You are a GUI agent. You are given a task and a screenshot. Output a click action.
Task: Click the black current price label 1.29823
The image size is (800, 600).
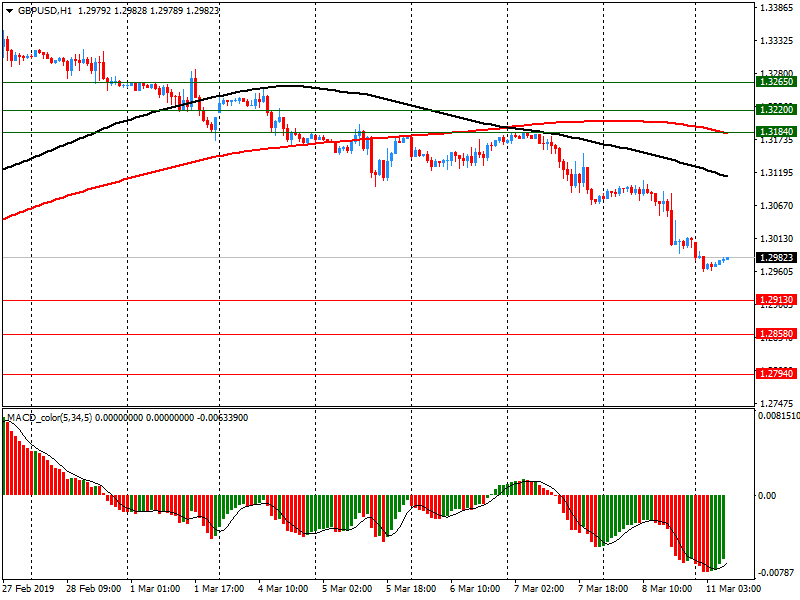(777, 258)
